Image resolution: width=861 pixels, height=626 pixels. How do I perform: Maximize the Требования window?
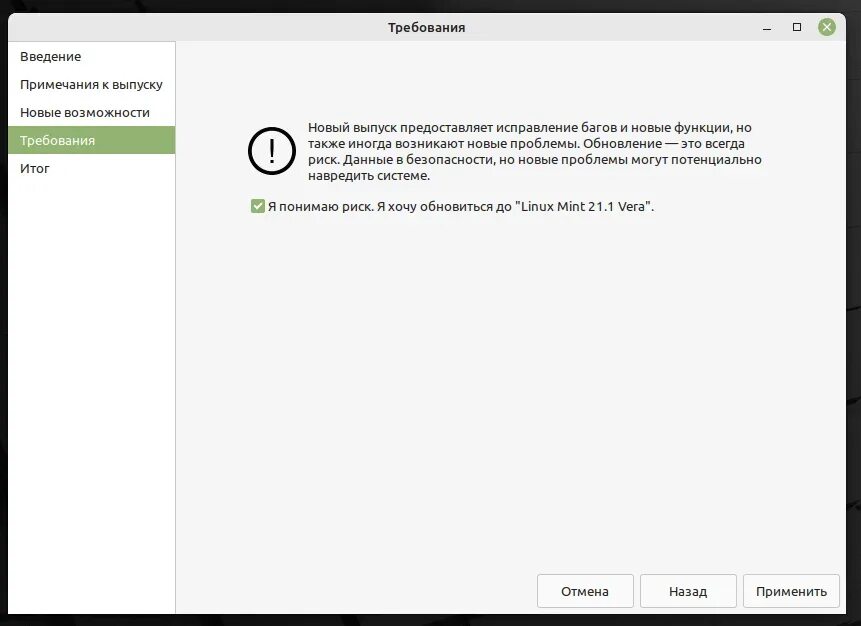pyautogui.click(x=797, y=27)
